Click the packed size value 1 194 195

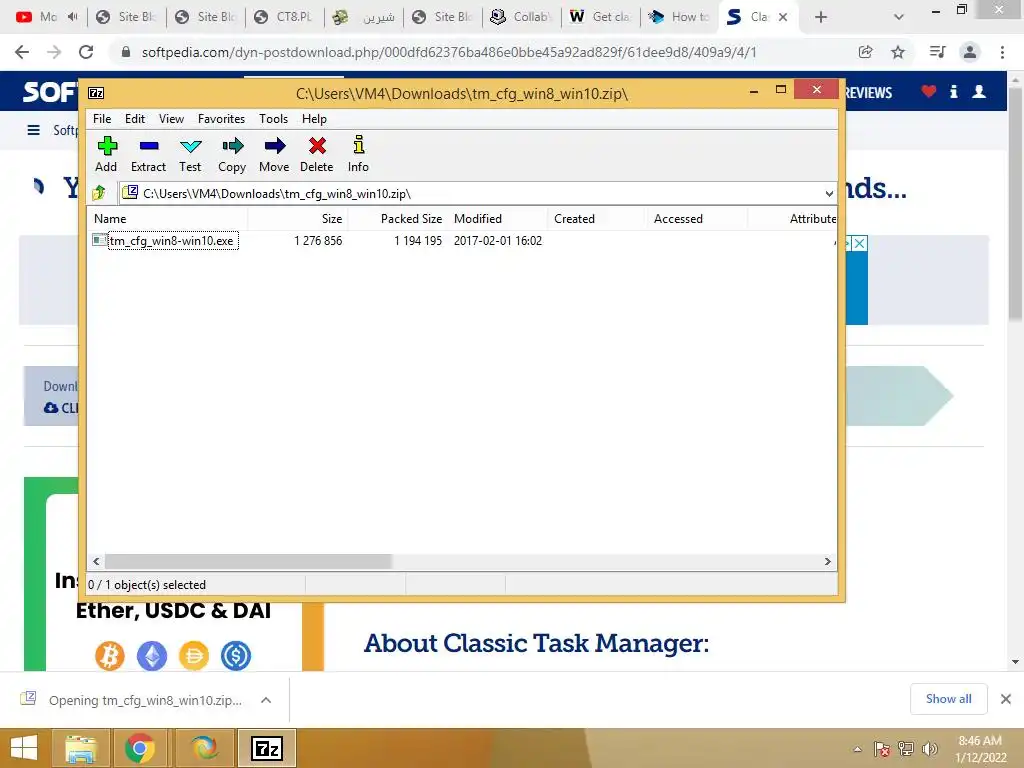(418, 241)
